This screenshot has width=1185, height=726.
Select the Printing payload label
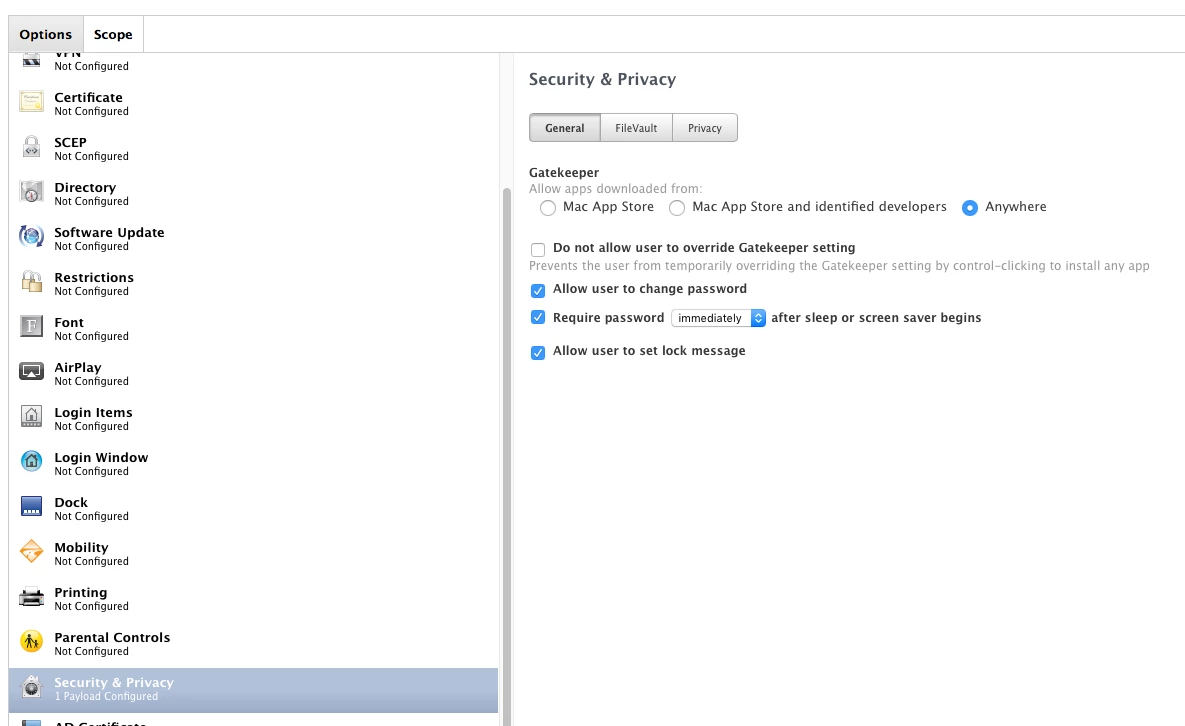tap(80, 592)
